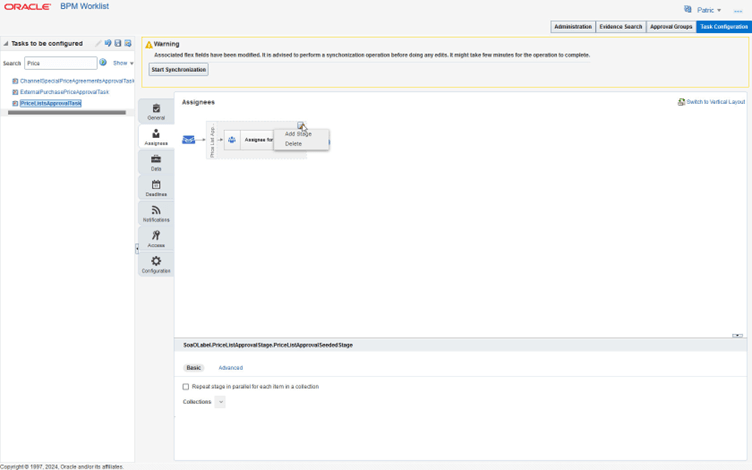Click the pencil edit icon in Tasks header
This screenshot has width=752, height=470.
(x=98, y=43)
